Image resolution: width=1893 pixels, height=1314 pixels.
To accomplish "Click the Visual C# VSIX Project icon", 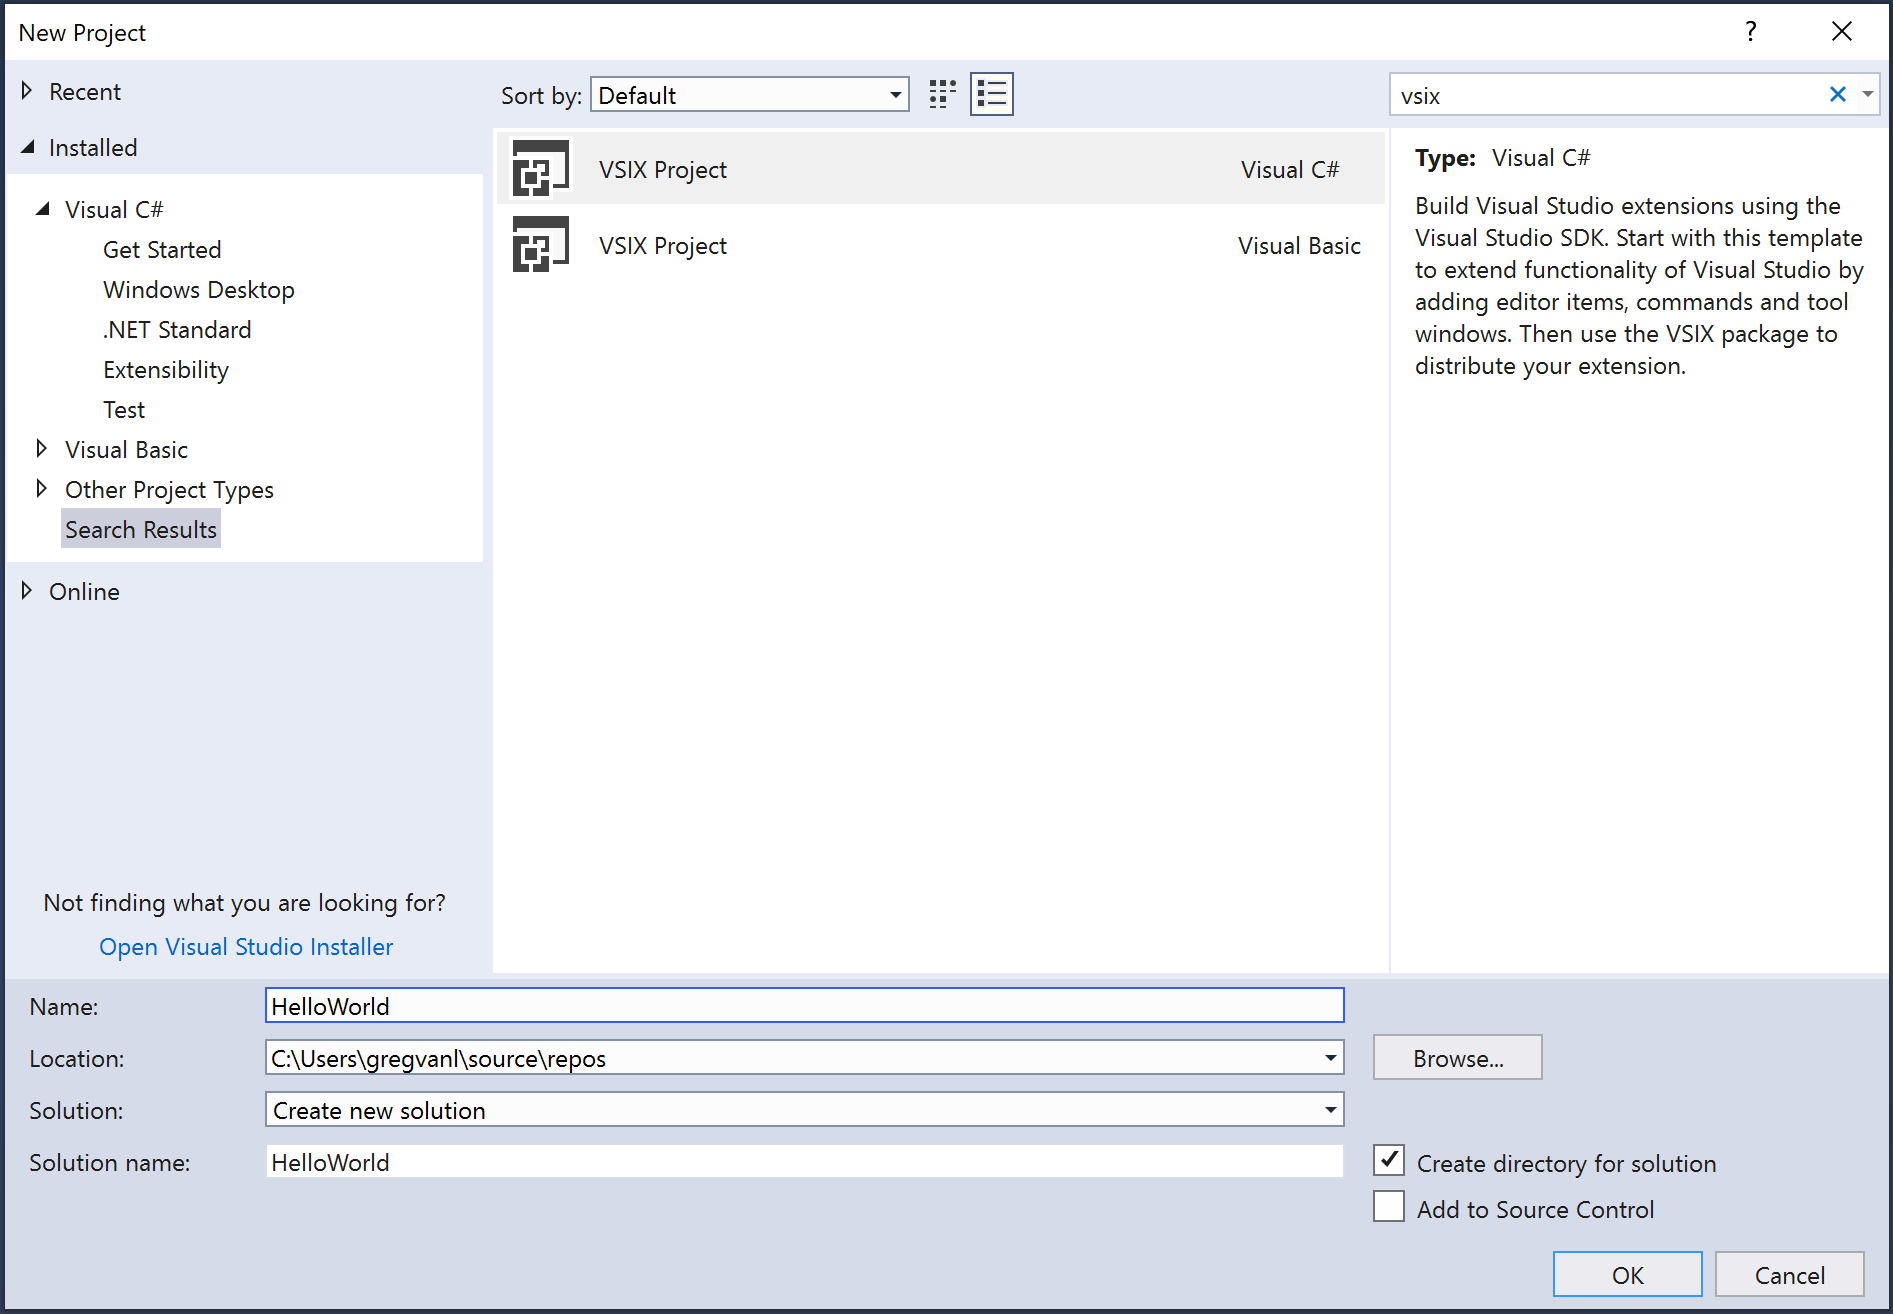I will (540, 168).
